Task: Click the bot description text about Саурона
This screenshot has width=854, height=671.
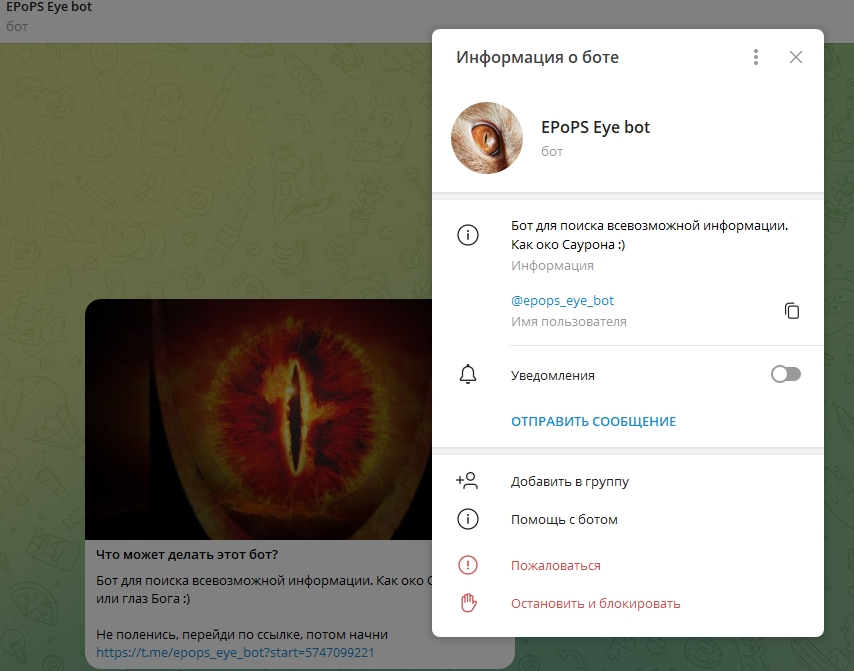Action: click(x=649, y=235)
